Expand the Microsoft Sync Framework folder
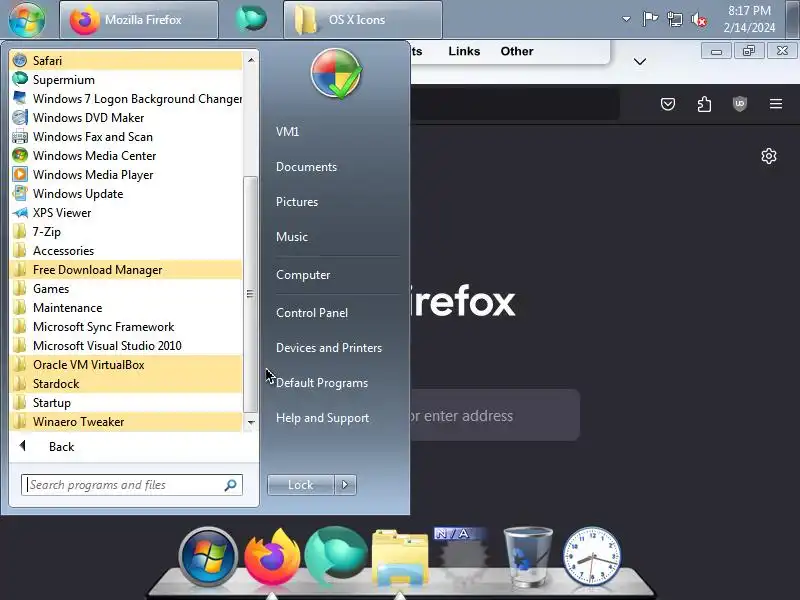The width and height of the screenshot is (800, 600). tap(126, 327)
